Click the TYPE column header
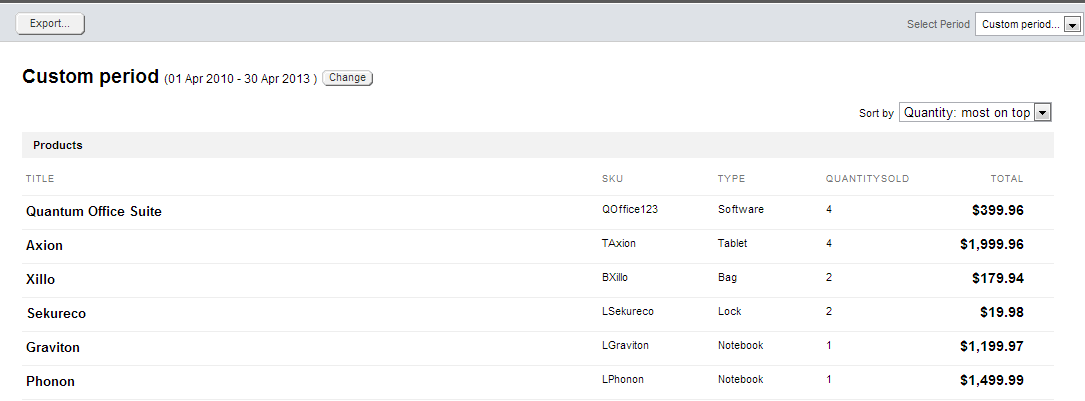1085x401 pixels. pyautogui.click(x=732, y=179)
